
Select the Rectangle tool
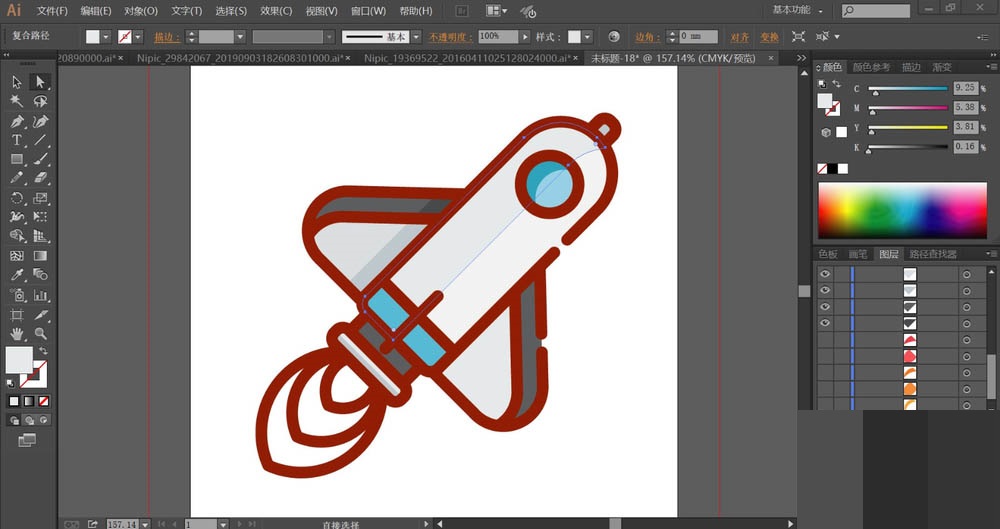pos(17,160)
